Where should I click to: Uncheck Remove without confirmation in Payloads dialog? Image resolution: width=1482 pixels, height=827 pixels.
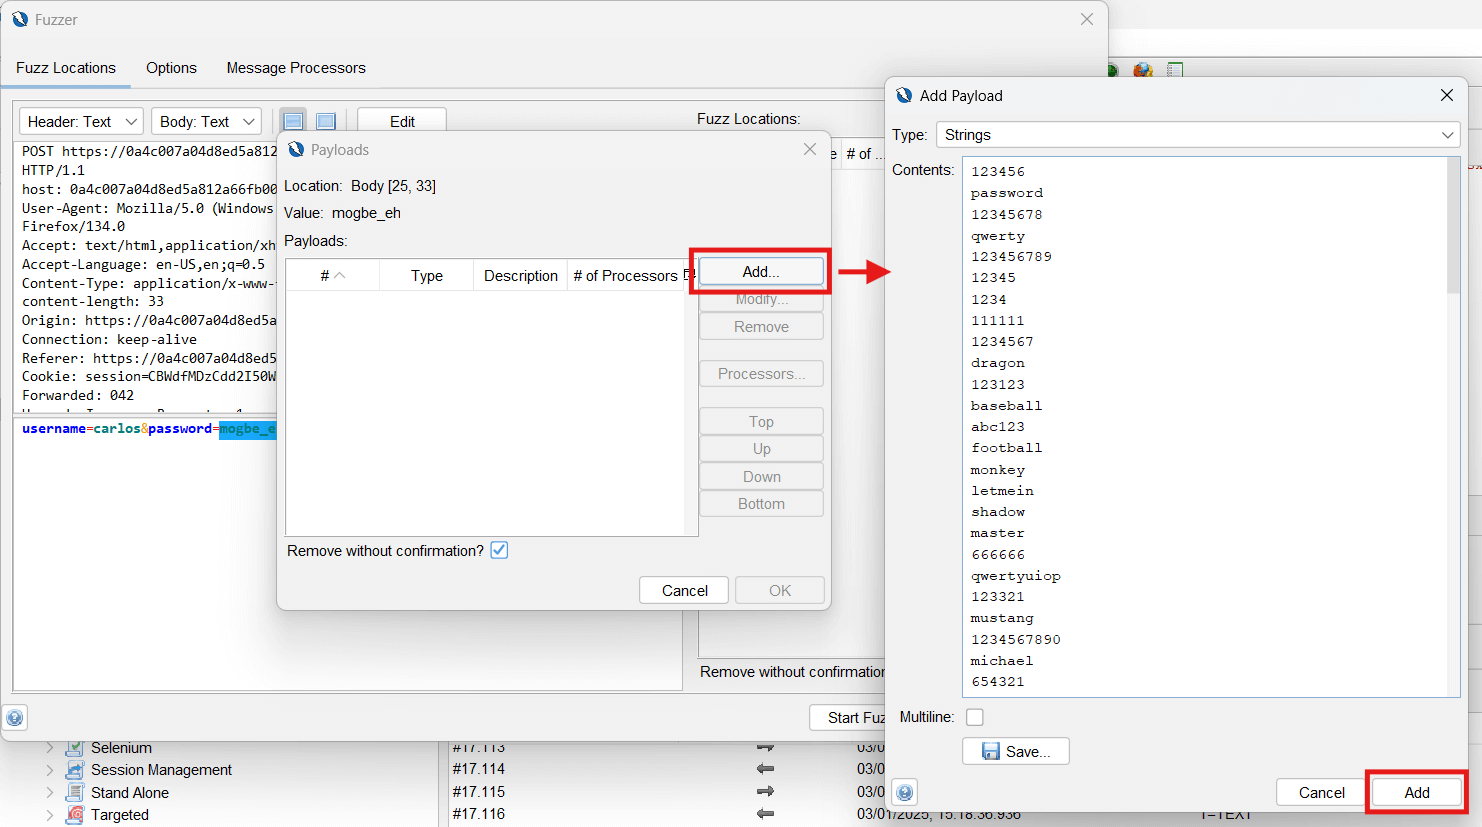pos(499,550)
